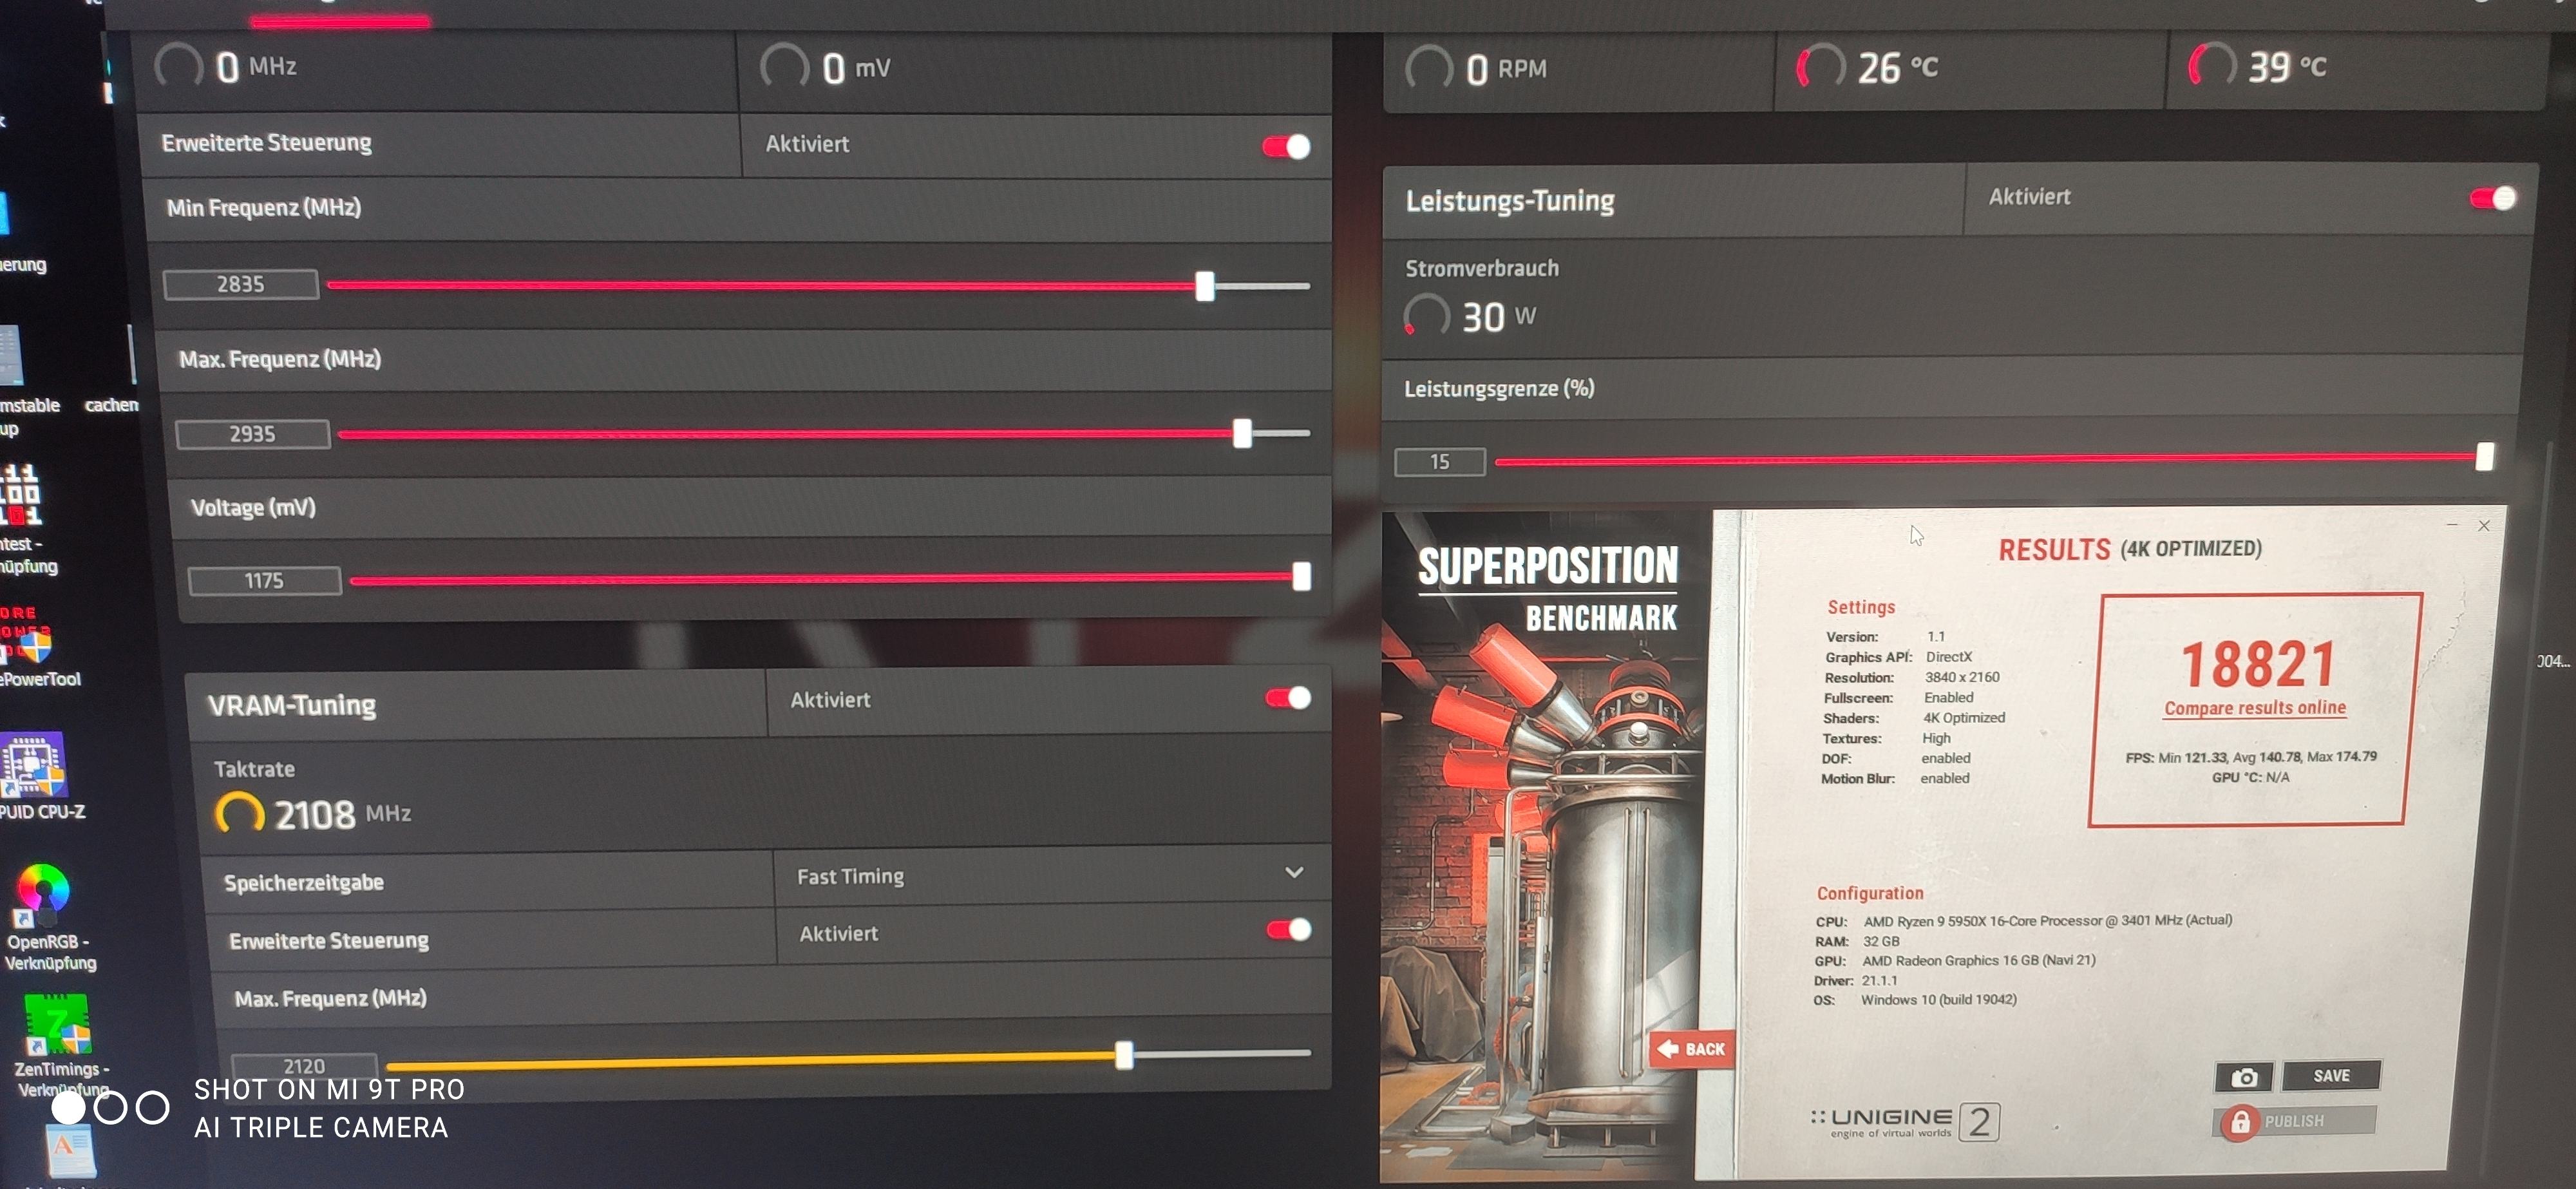Click the PUBLISH lock icon
Image resolution: width=2576 pixels, height=1189 pixels.
click(2239, 1122)
